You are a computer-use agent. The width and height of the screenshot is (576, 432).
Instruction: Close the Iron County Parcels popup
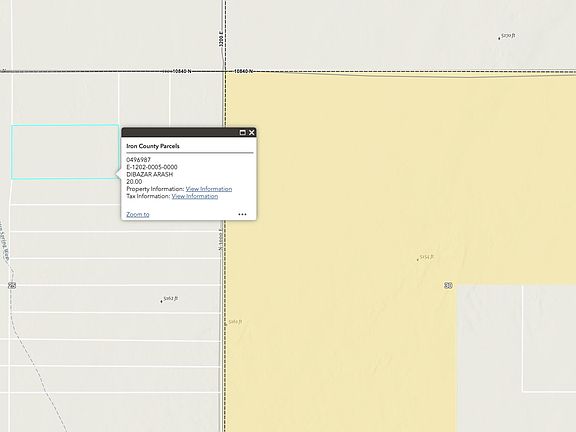[252, 133]
